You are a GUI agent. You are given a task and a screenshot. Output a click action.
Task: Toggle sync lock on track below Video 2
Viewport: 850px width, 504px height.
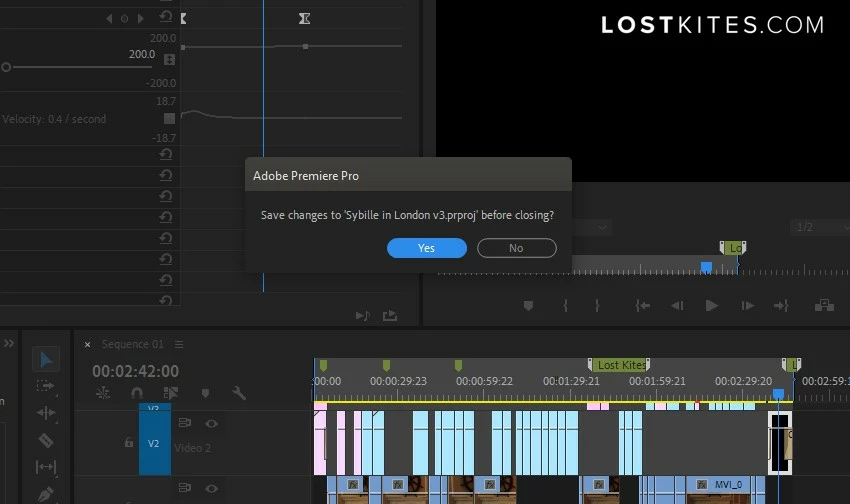(x=184, y=488)
